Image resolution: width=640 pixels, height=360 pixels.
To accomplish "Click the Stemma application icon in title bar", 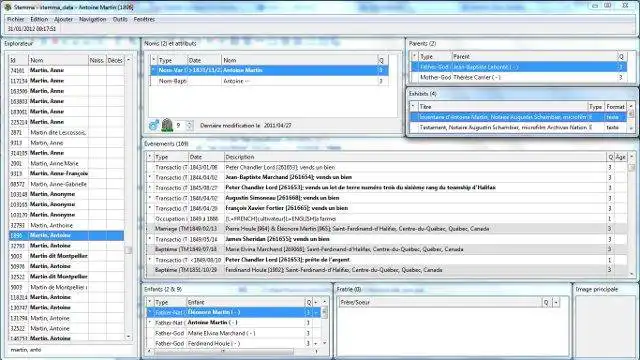I will pos(8,7).
